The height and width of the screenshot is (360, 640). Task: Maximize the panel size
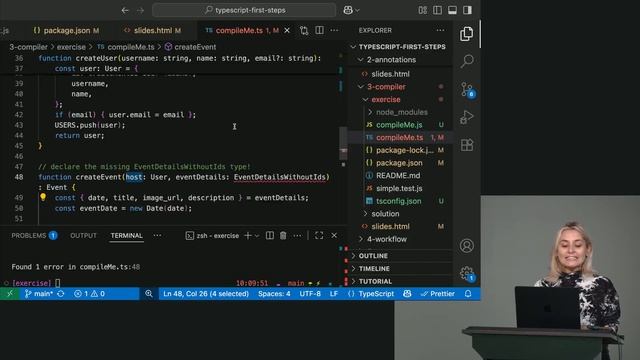pyautogui.click(x=319, y=236)
